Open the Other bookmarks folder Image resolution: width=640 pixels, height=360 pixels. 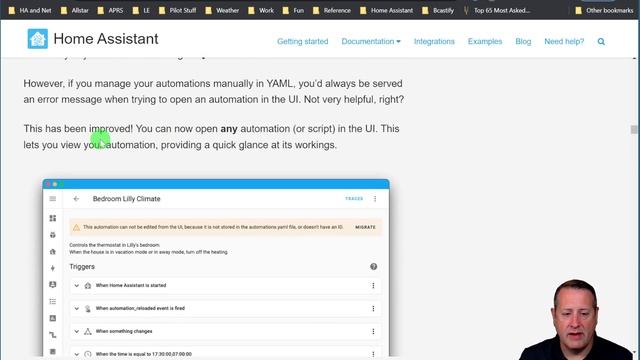604,11
